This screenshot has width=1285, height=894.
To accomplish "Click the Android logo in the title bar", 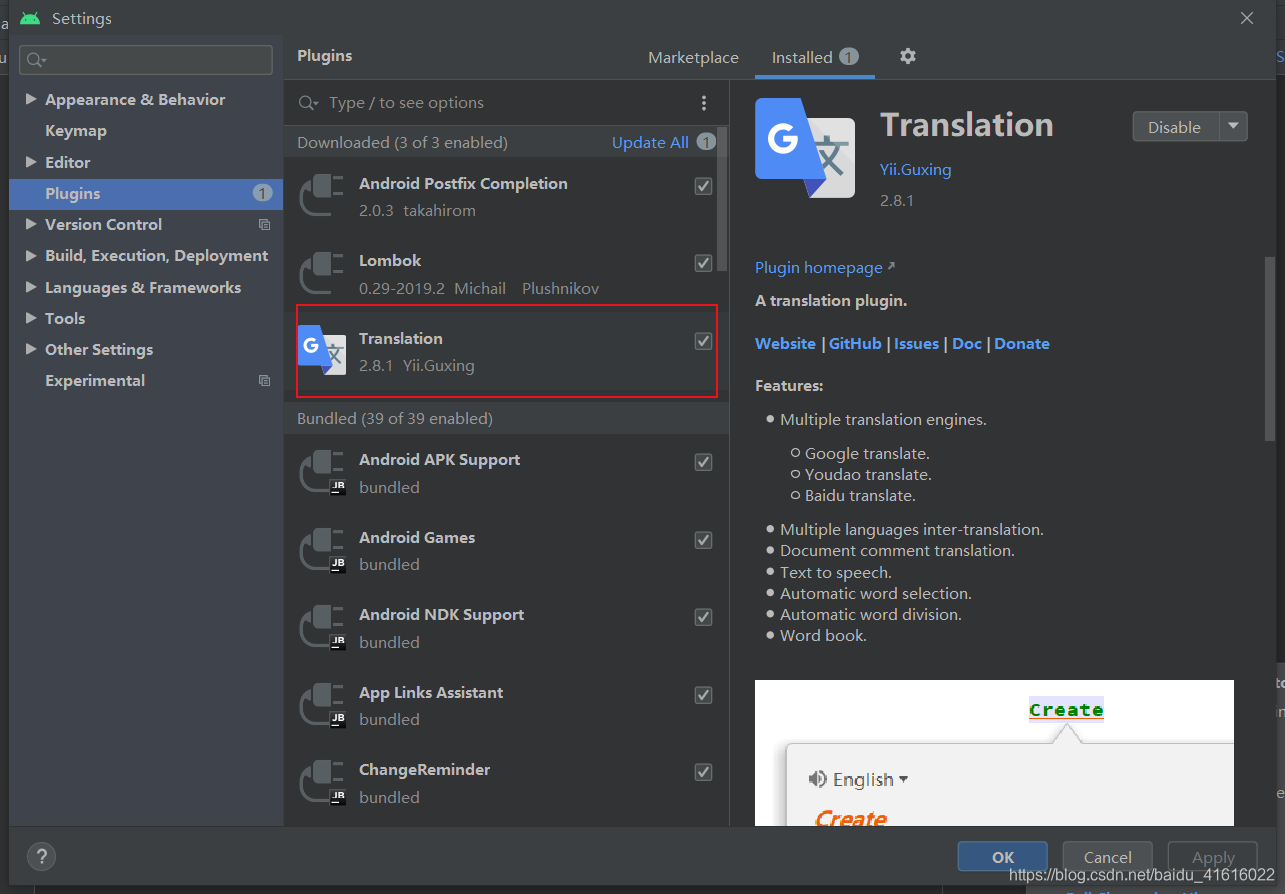I will point(30,18).
